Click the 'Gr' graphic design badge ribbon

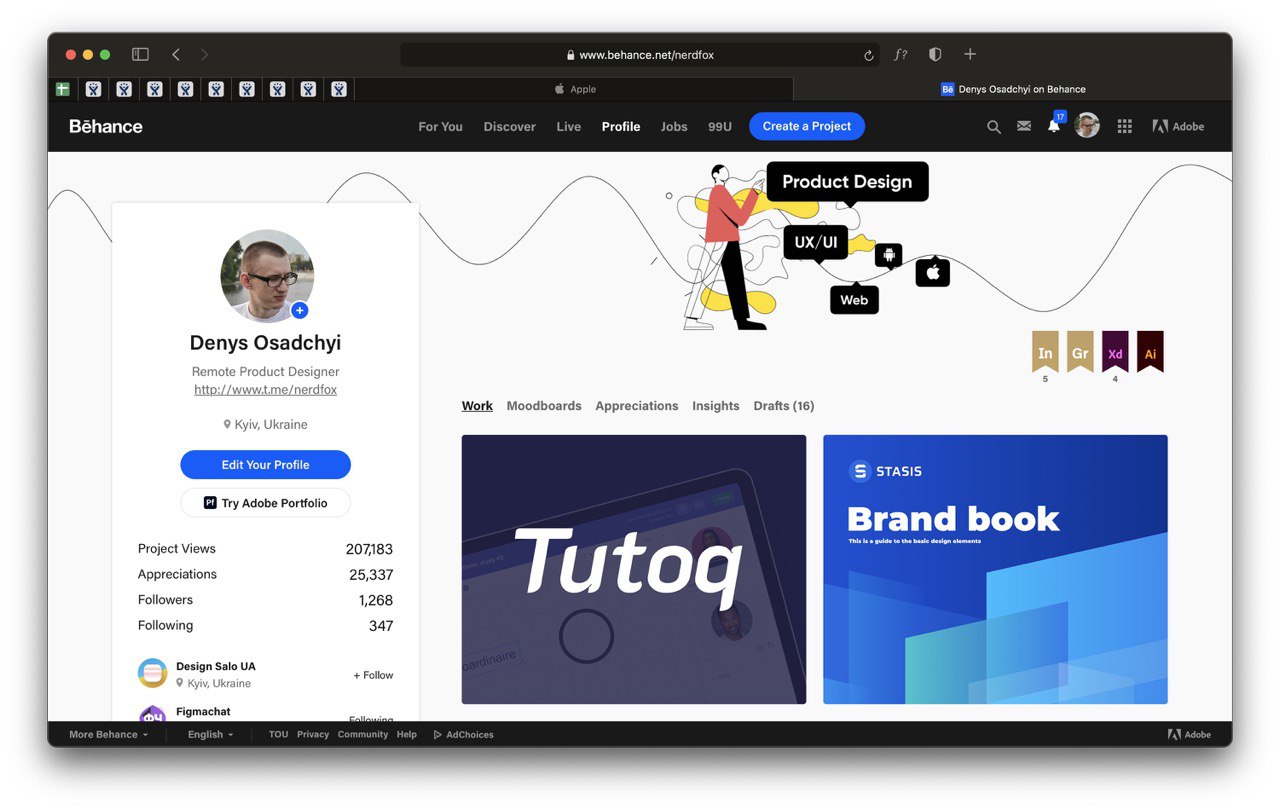pyautogui.click(x=1080, y=351)
